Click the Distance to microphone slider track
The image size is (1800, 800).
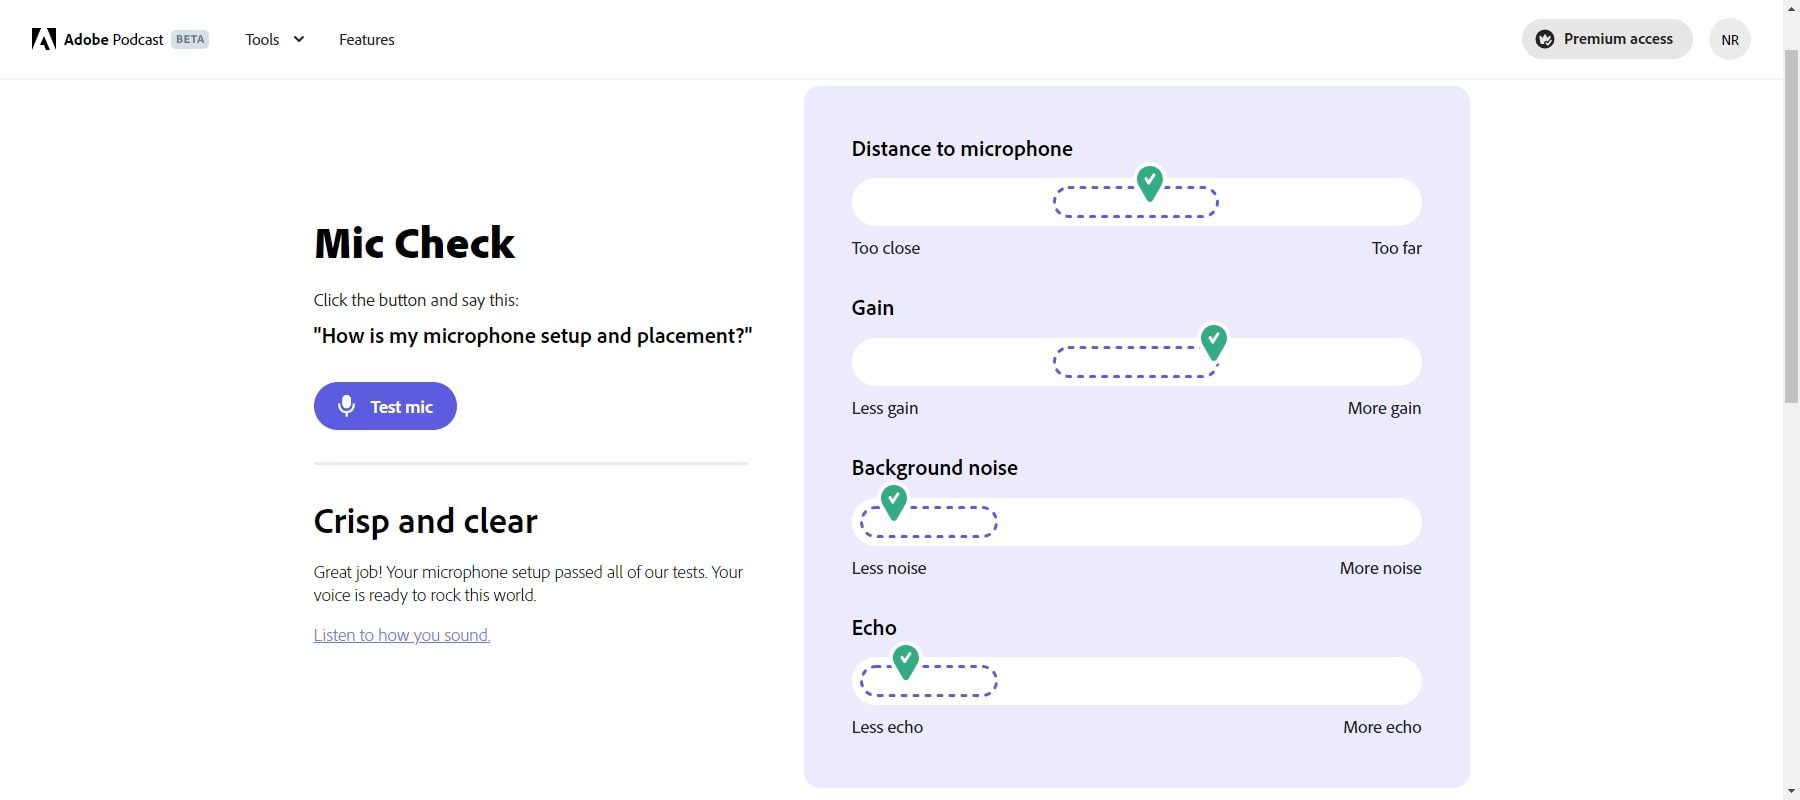coord(1320,202)
